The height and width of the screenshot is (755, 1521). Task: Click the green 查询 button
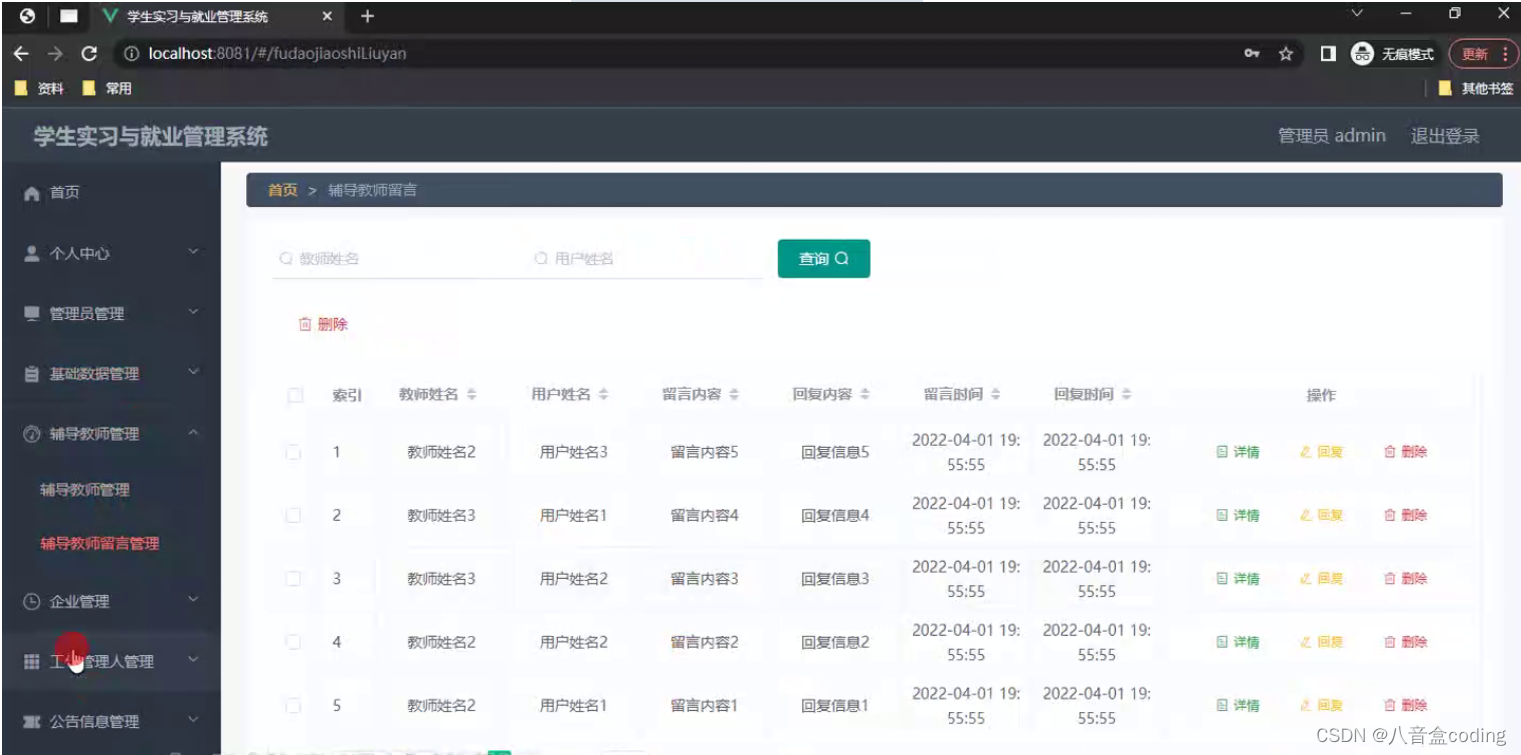pyautogui.click(x=824, y=259)
